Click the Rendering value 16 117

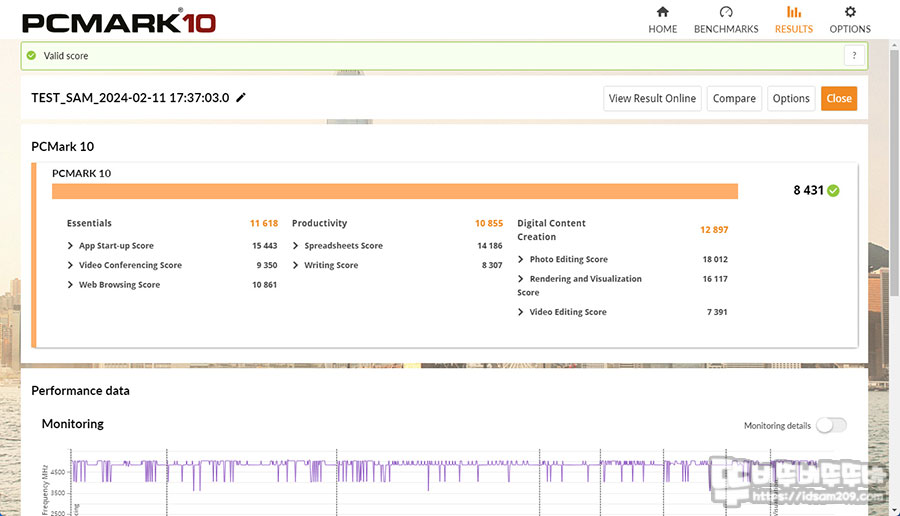pos(715,279)
